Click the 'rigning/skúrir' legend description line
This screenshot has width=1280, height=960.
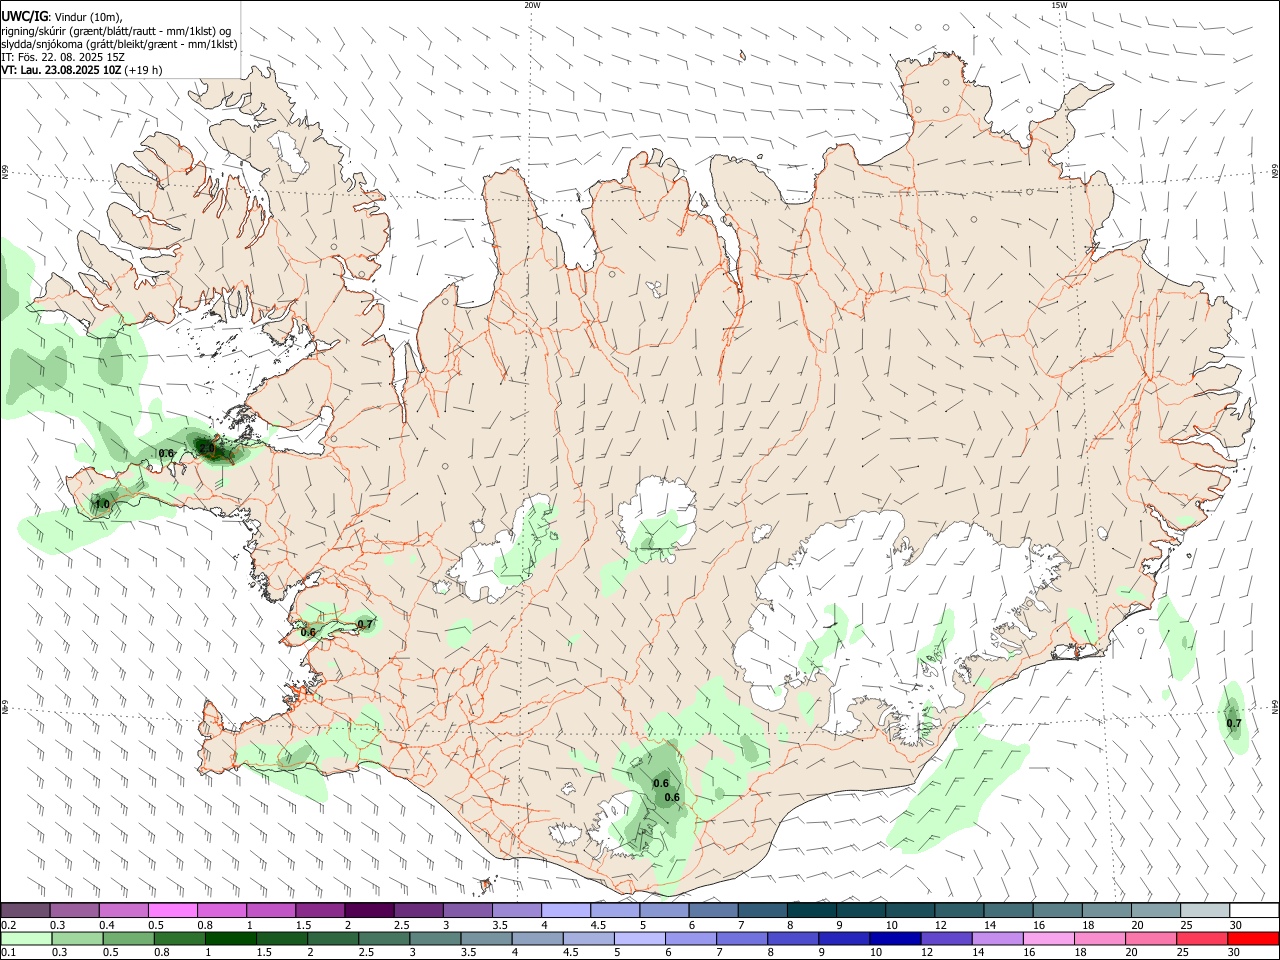(x=117, y=30)
